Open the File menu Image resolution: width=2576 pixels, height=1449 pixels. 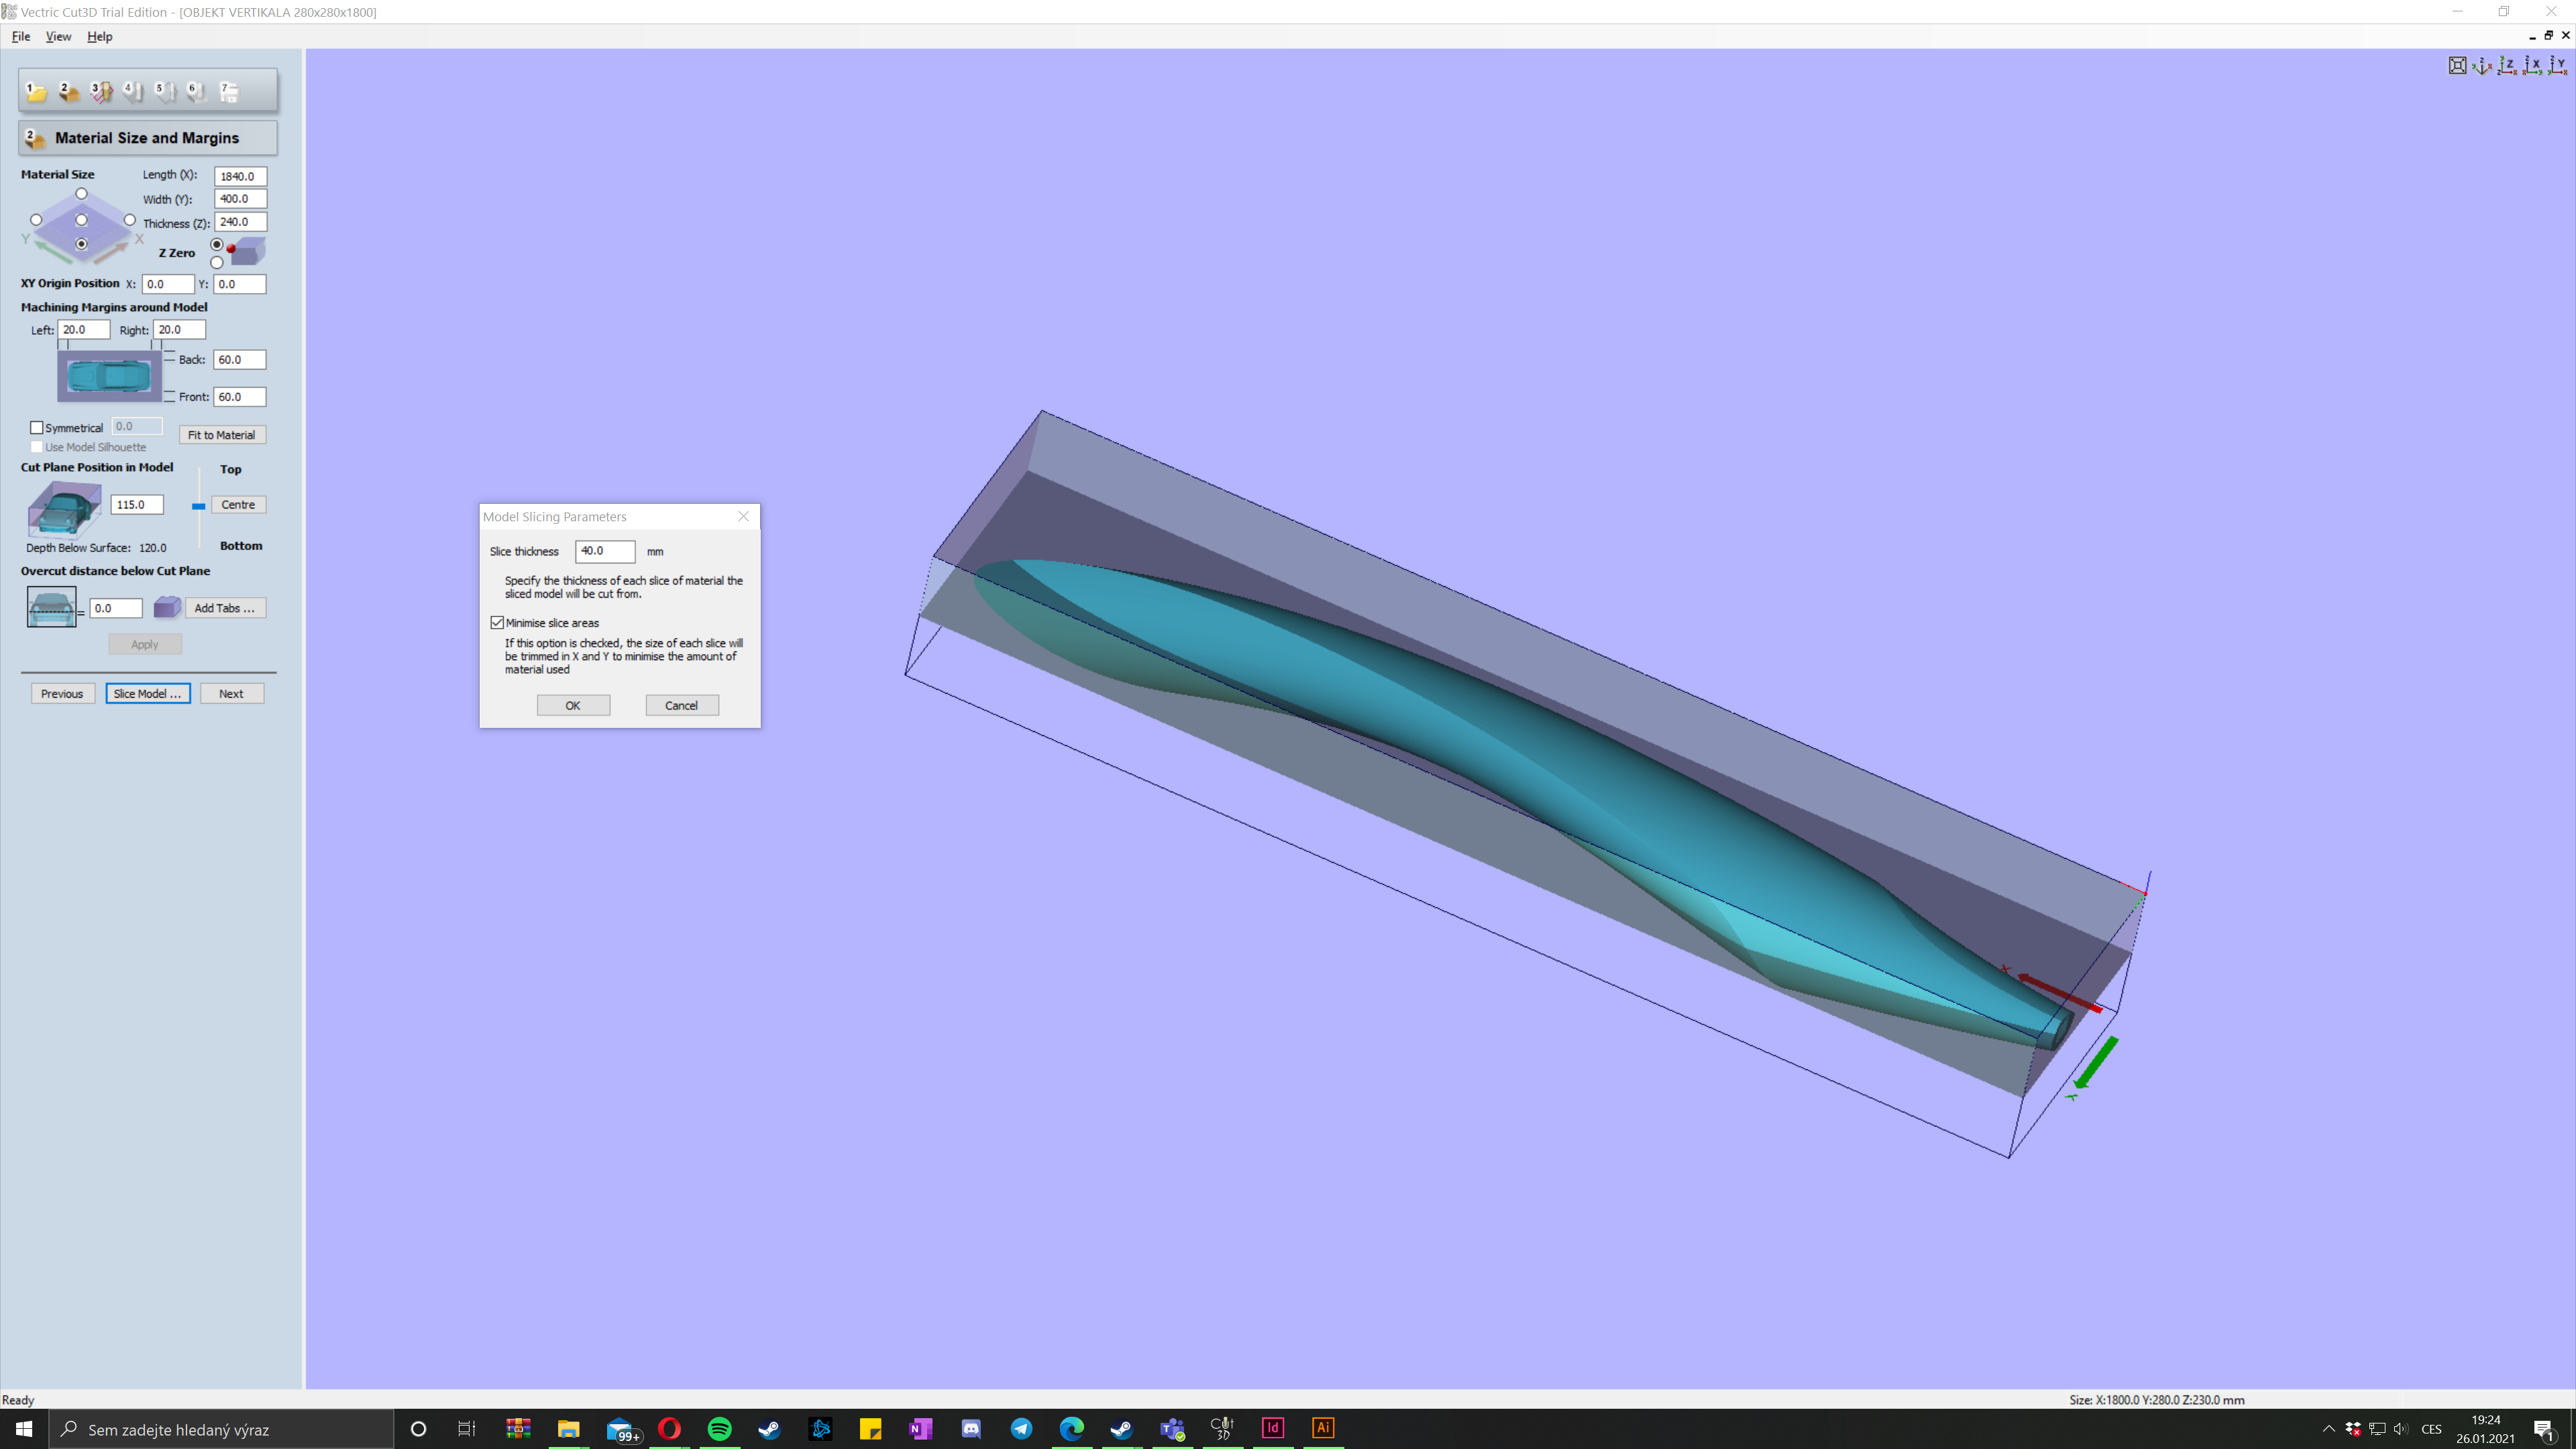20,36
